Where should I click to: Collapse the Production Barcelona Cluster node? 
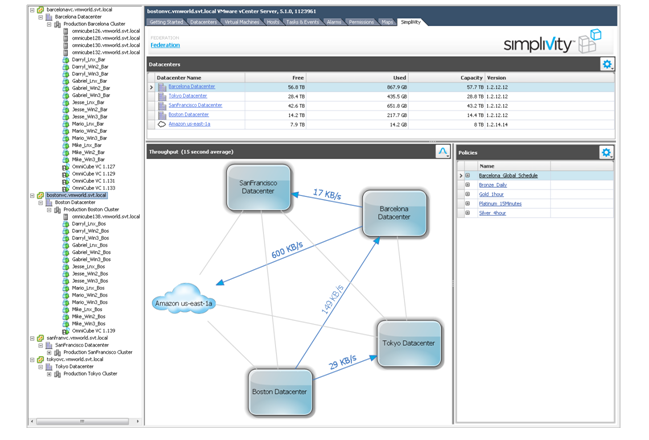pos(49,24)
